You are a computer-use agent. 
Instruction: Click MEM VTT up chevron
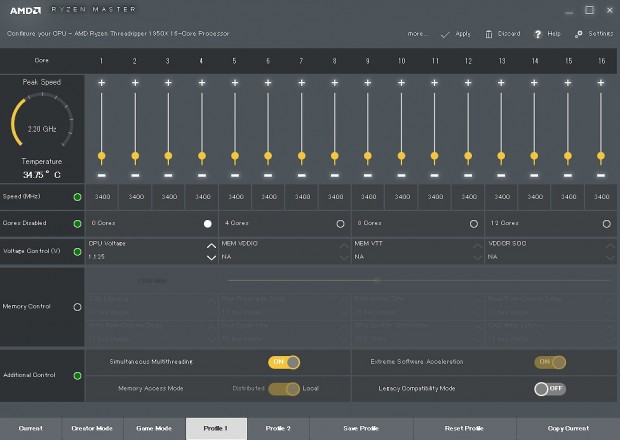pyautogui.click(x=477, y=246)
